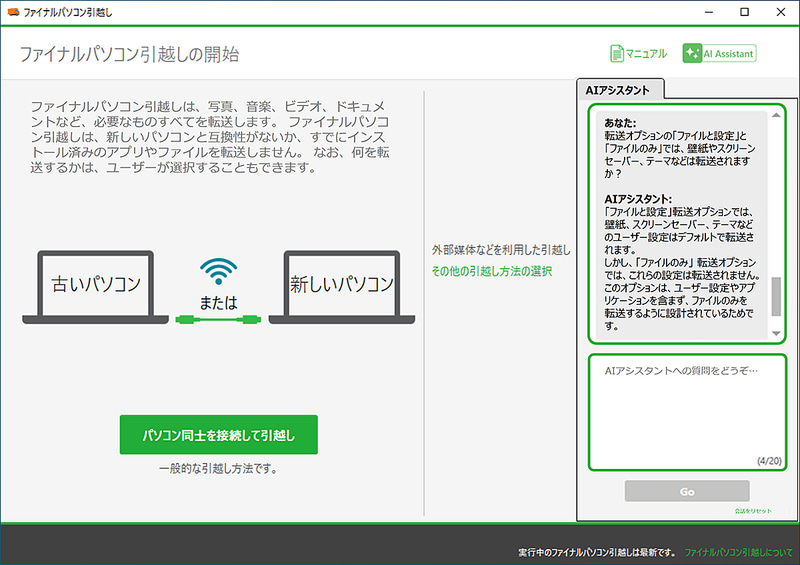This screenshot has height=565, width=800.
Task: Open ファイナルパソコン引越しについて link
Action: pyautogui.click(x=738, y=552)
